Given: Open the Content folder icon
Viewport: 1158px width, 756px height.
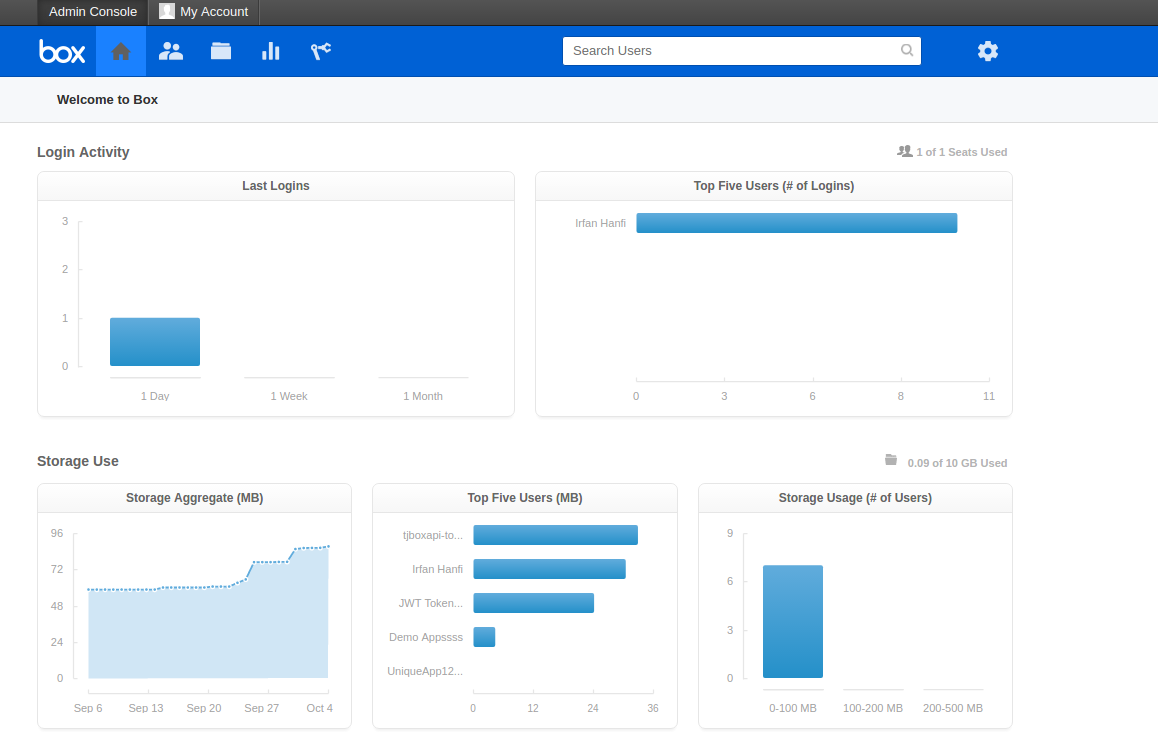Looking at the screenshot, I should 221,51.
